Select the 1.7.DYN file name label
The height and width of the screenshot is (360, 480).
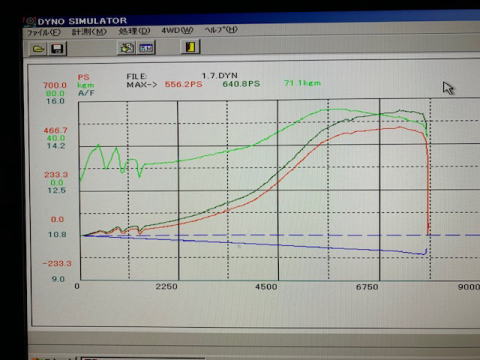pos(220,76)
